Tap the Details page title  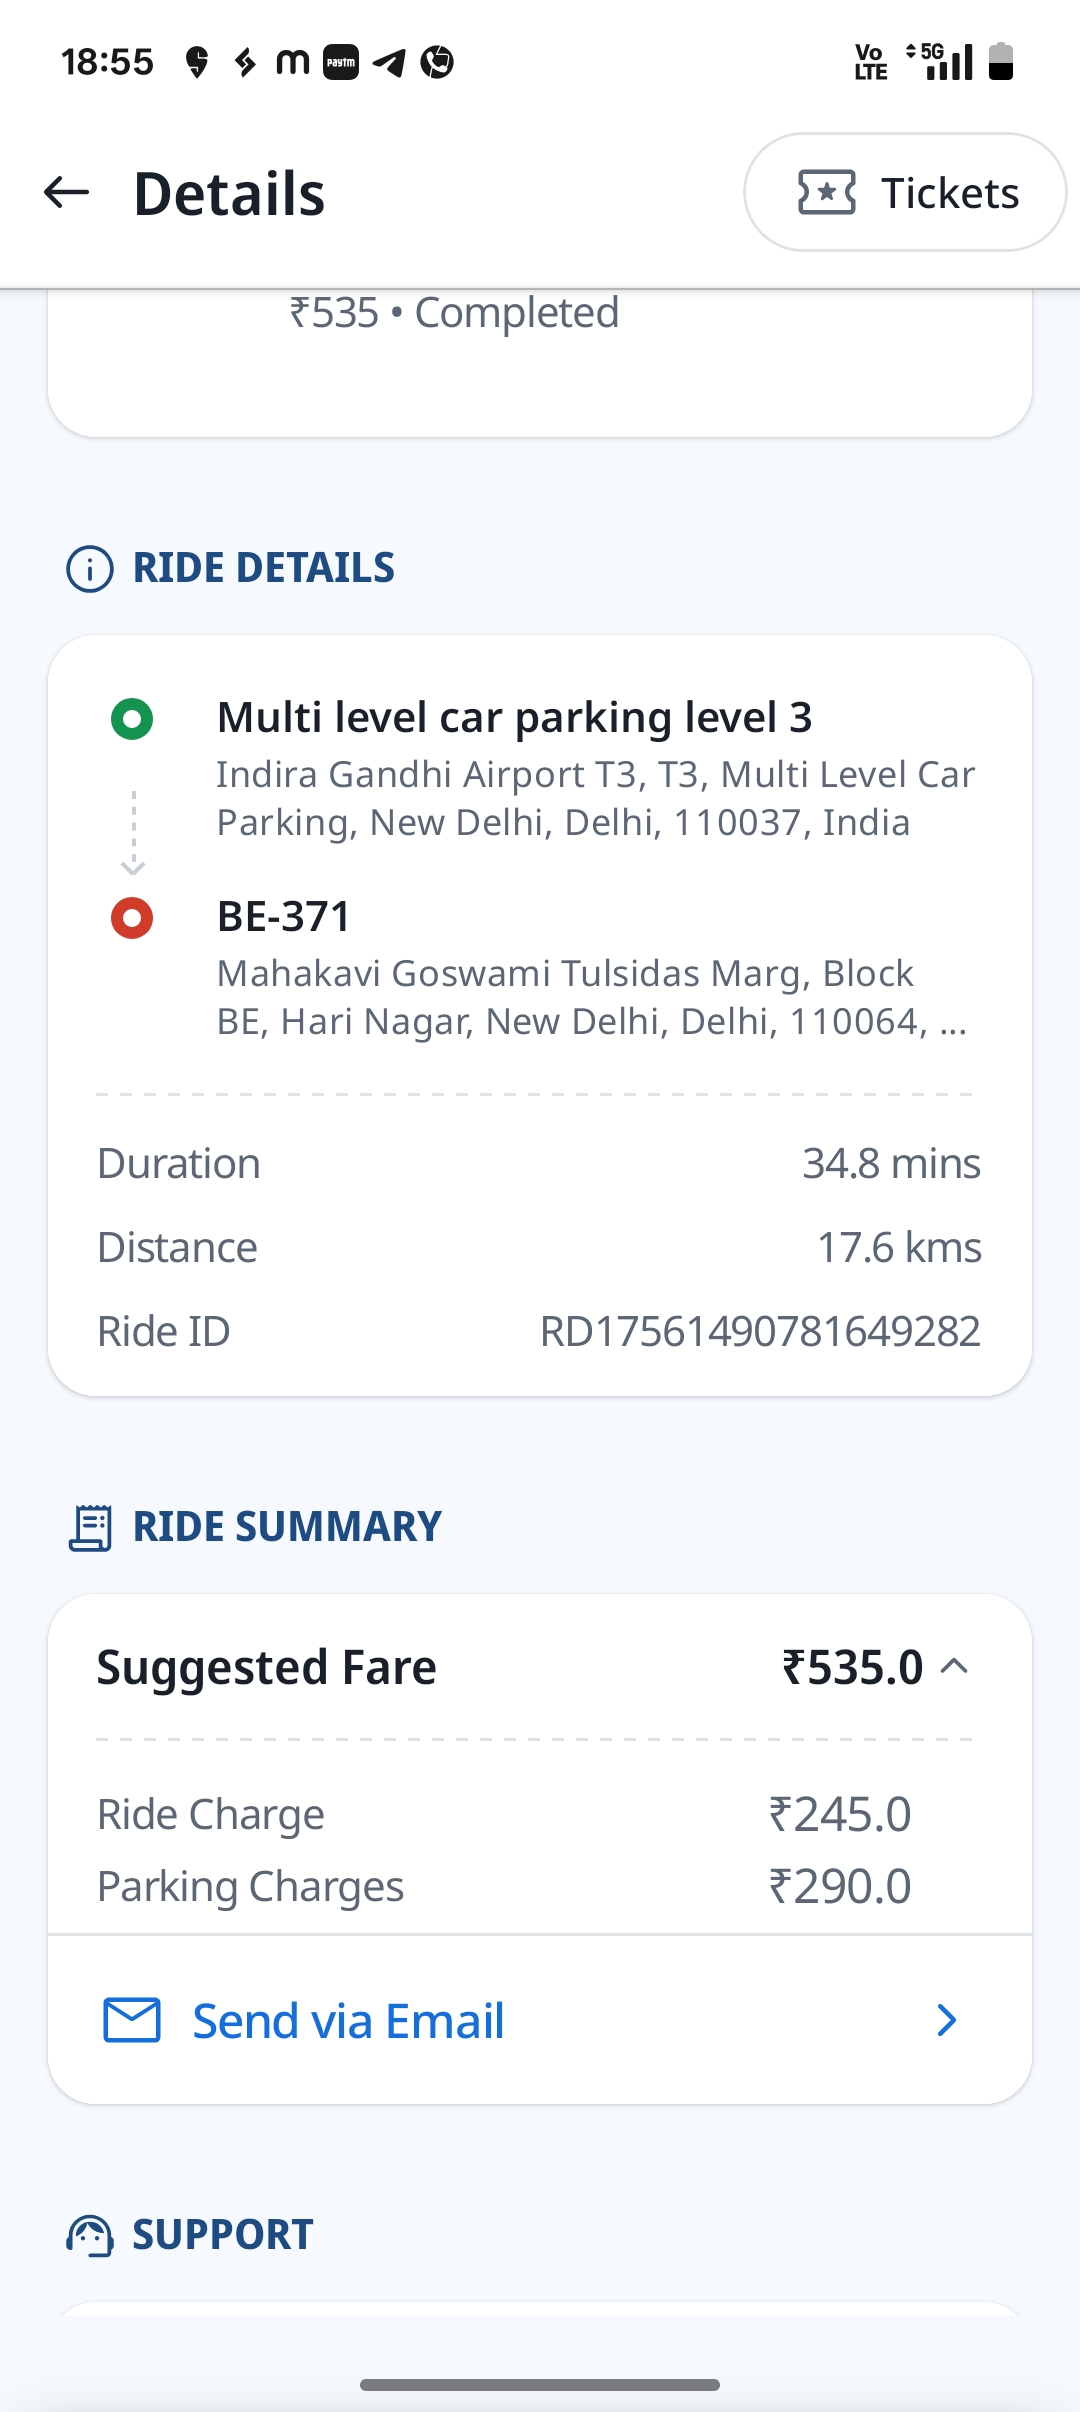pos(229,193)
